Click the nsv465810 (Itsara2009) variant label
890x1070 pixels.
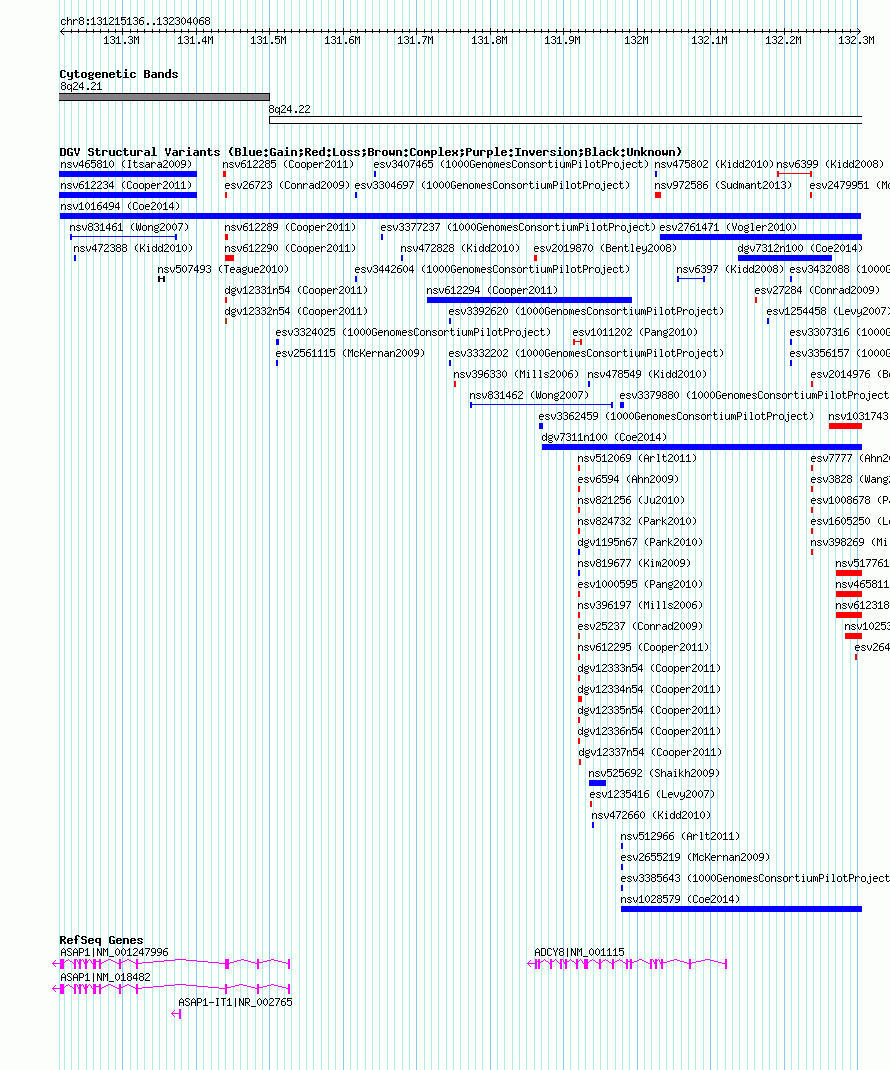(126, 164)
